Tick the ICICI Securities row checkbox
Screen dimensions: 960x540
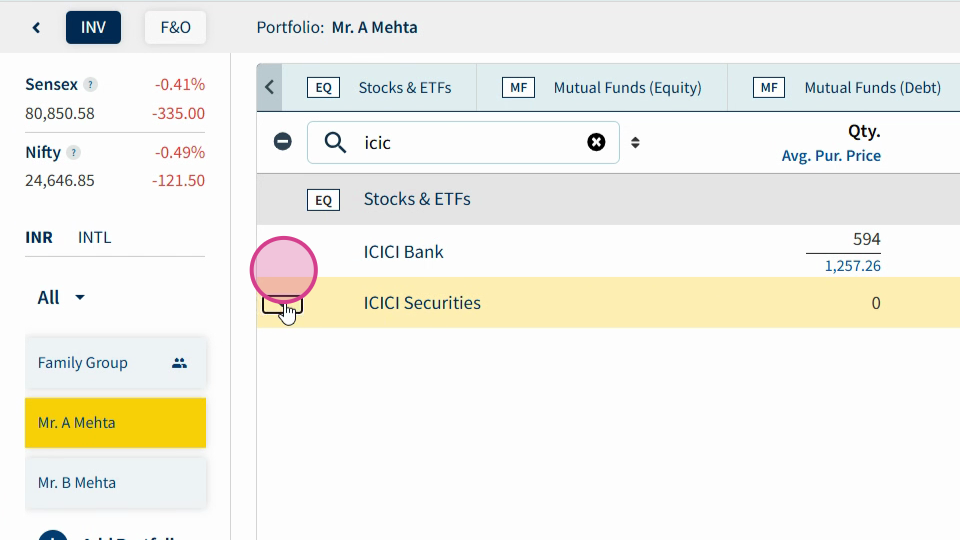[282, 303]
